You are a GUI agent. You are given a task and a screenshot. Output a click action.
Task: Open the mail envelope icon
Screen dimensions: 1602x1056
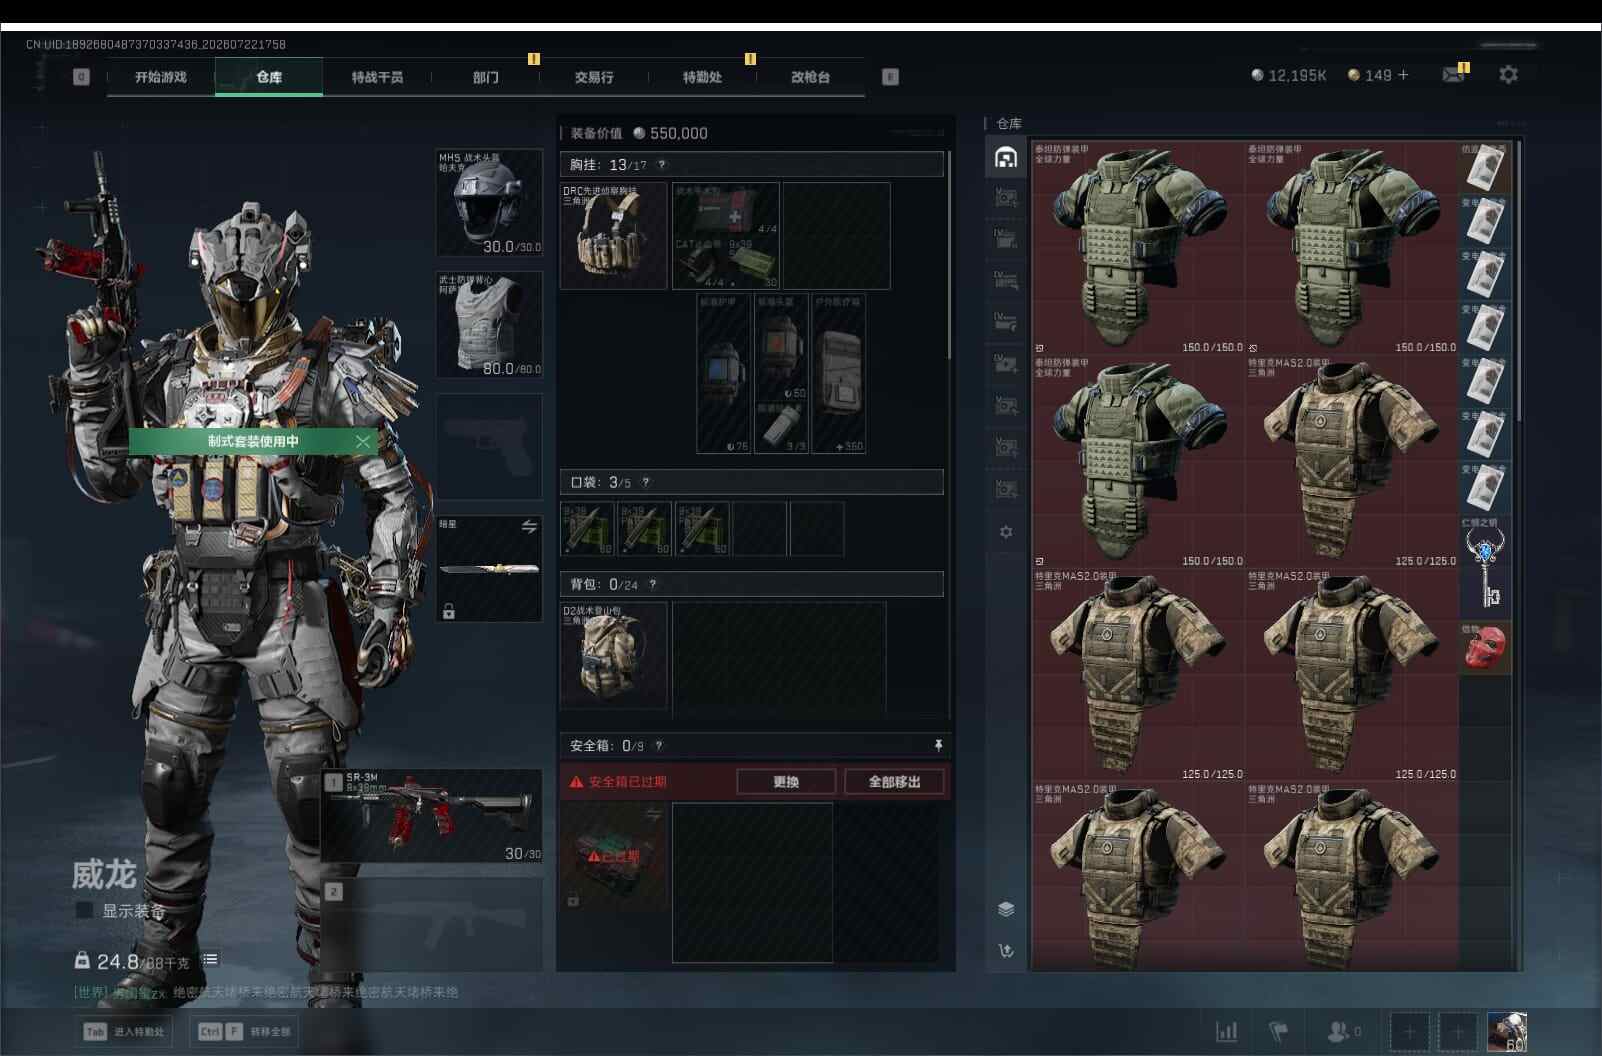click(1453, 75)
